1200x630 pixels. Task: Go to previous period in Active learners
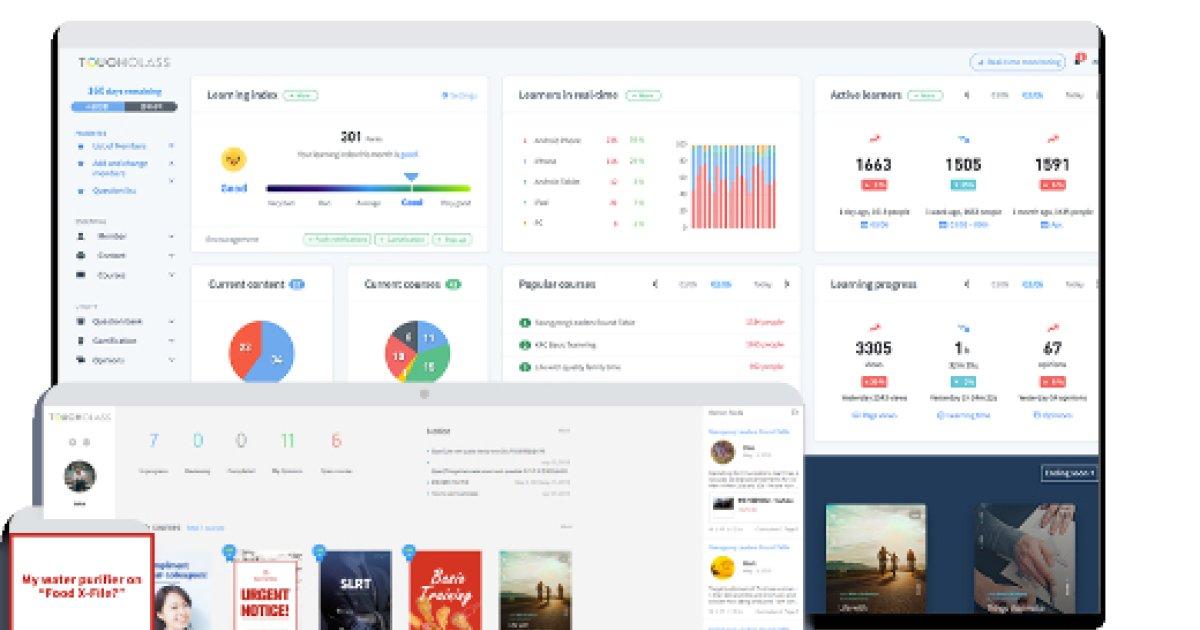(x=966, y=96)
